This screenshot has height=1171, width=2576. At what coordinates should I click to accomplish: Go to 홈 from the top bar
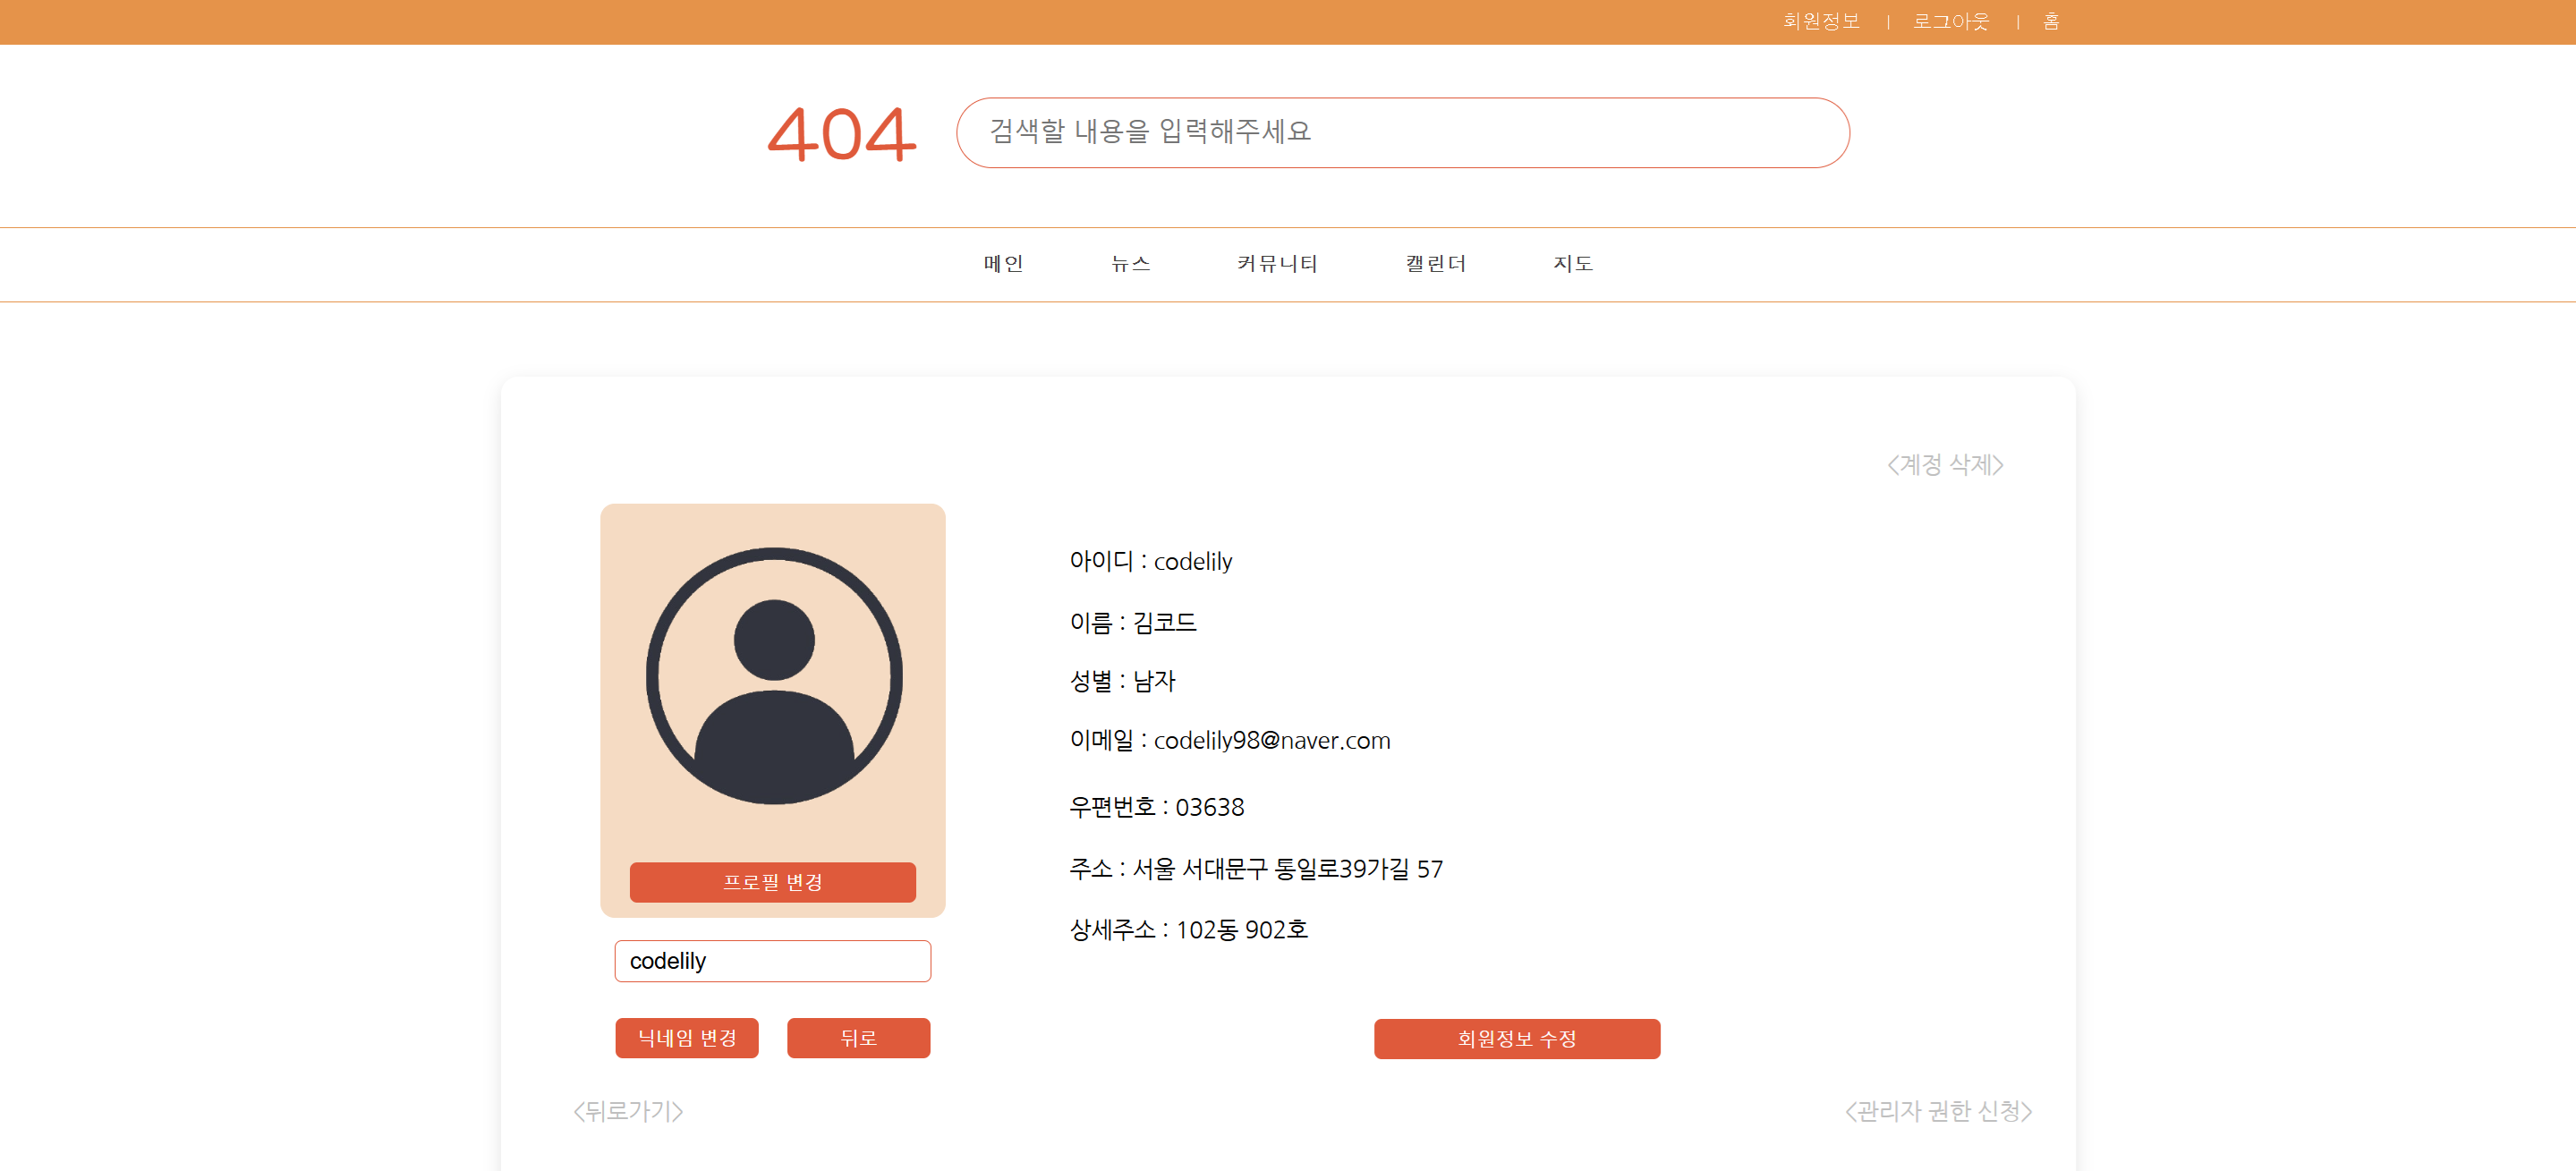pyautogui.click(x=2051, y=21)
